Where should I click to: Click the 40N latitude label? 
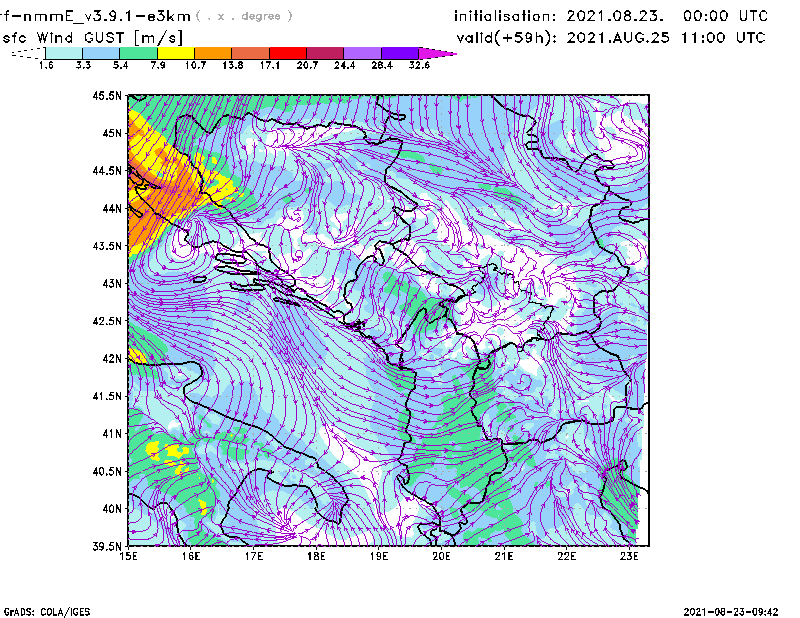click(x=112, y=509)
